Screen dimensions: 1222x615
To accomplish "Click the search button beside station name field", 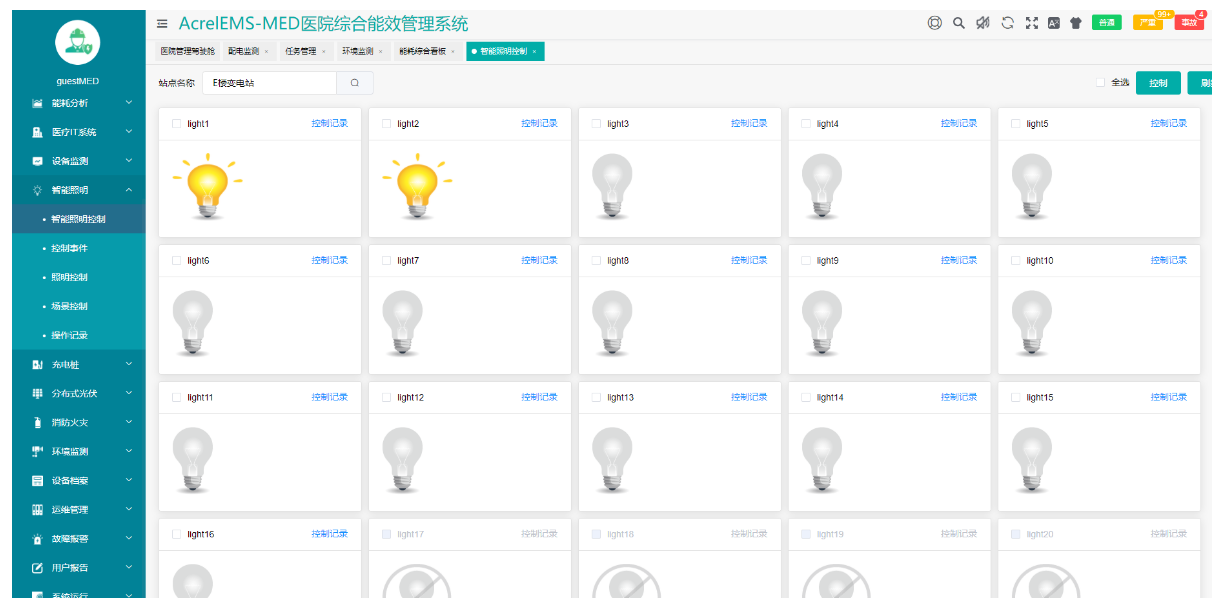I will pyautogui.click(x=354, y=83).
